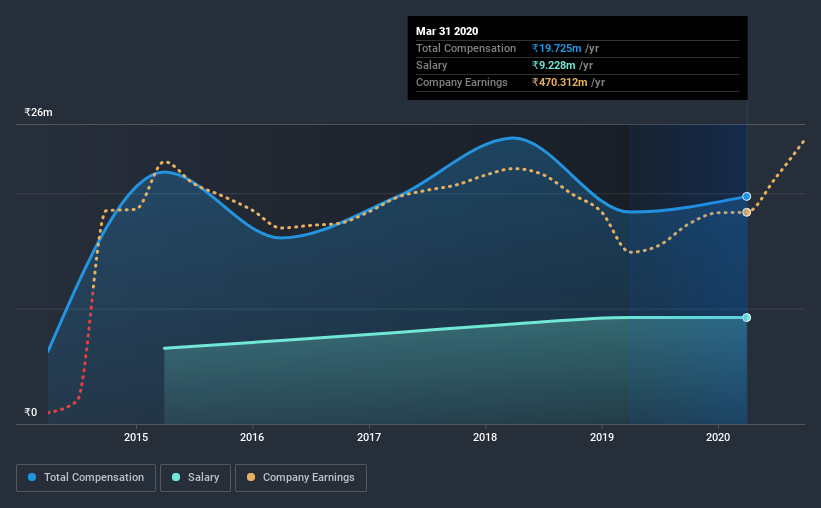Toggle the Company Earnings legend button
This screenshot has height=508, width=821.
pos(301,478)
